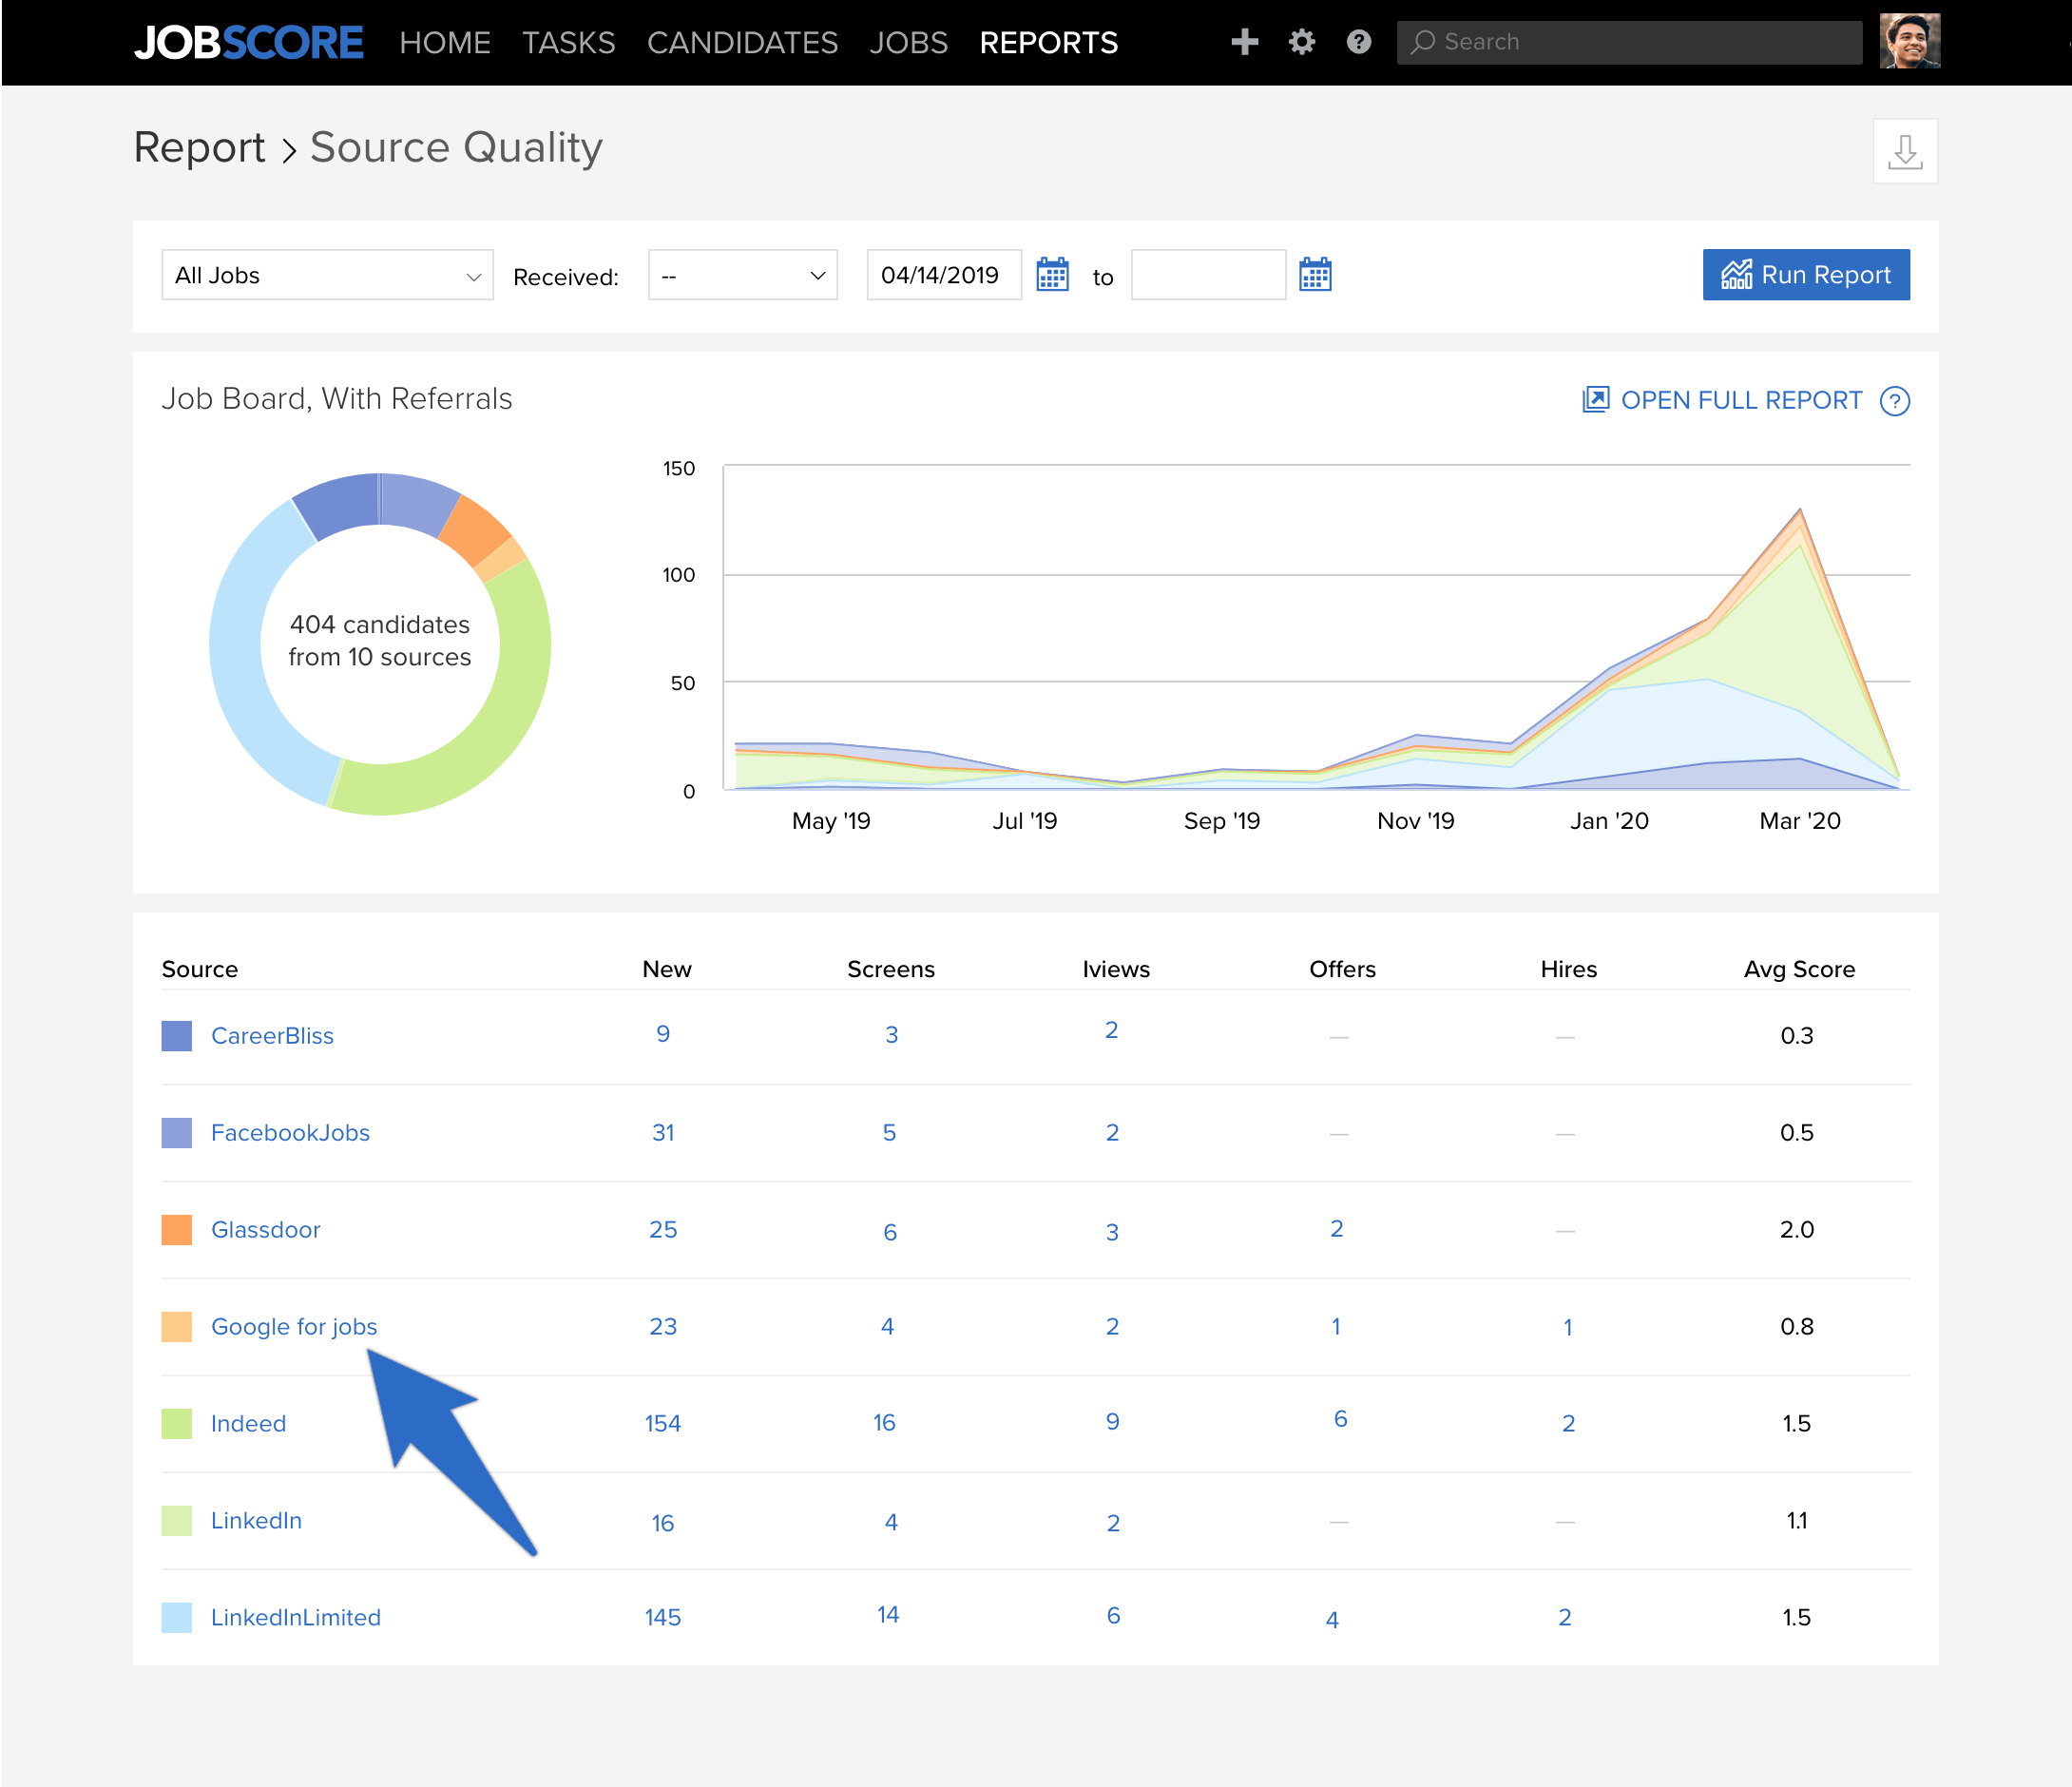Screen dimensions: 2072x1787
Task: Open the full report link
Action: click(x=1722, y=401)
